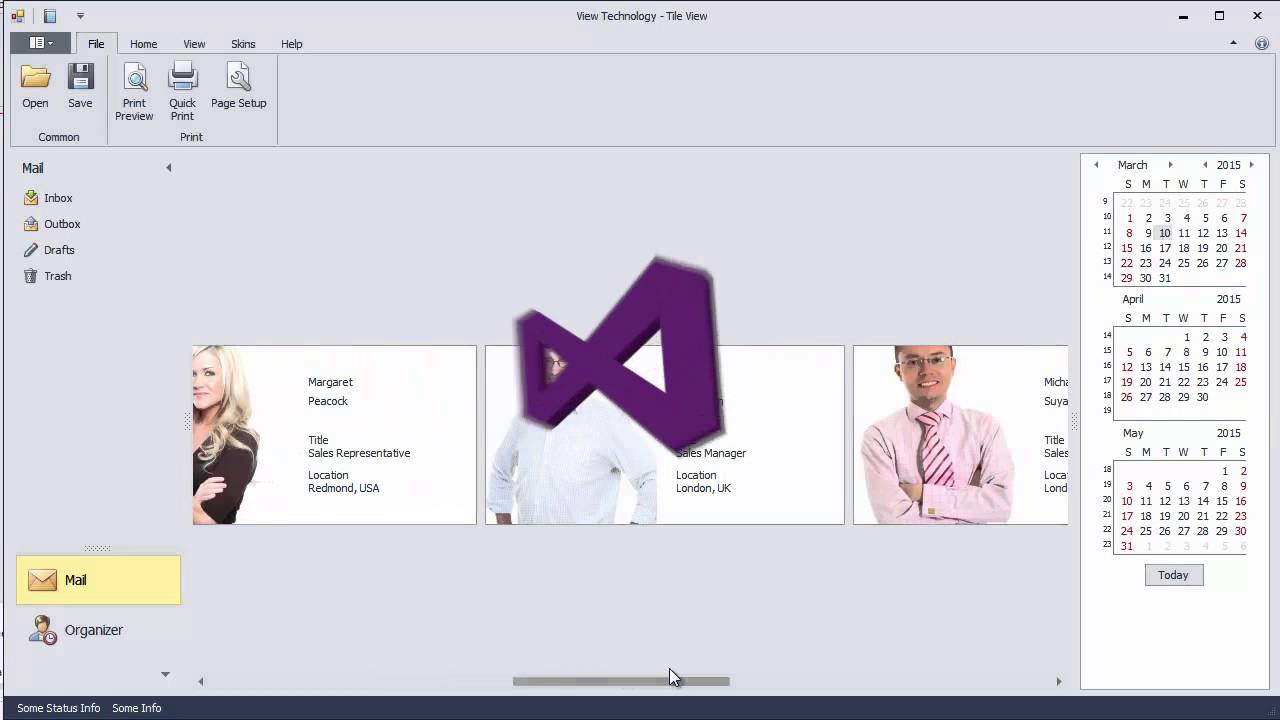Open the Drafts folder
The height and width of the screenshot is (720, 1280).
[x=59, y=250]
